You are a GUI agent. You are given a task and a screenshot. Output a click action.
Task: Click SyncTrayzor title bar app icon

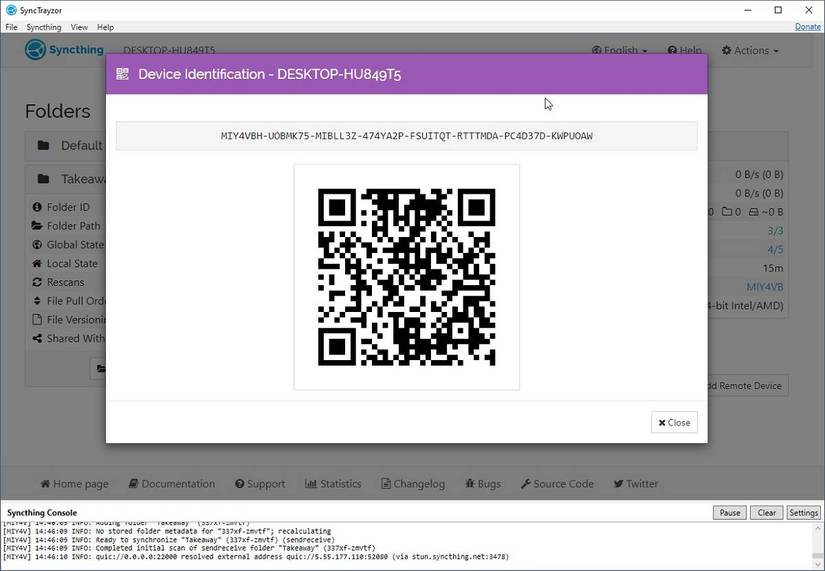pyautogui.click(x=11, y=10)
